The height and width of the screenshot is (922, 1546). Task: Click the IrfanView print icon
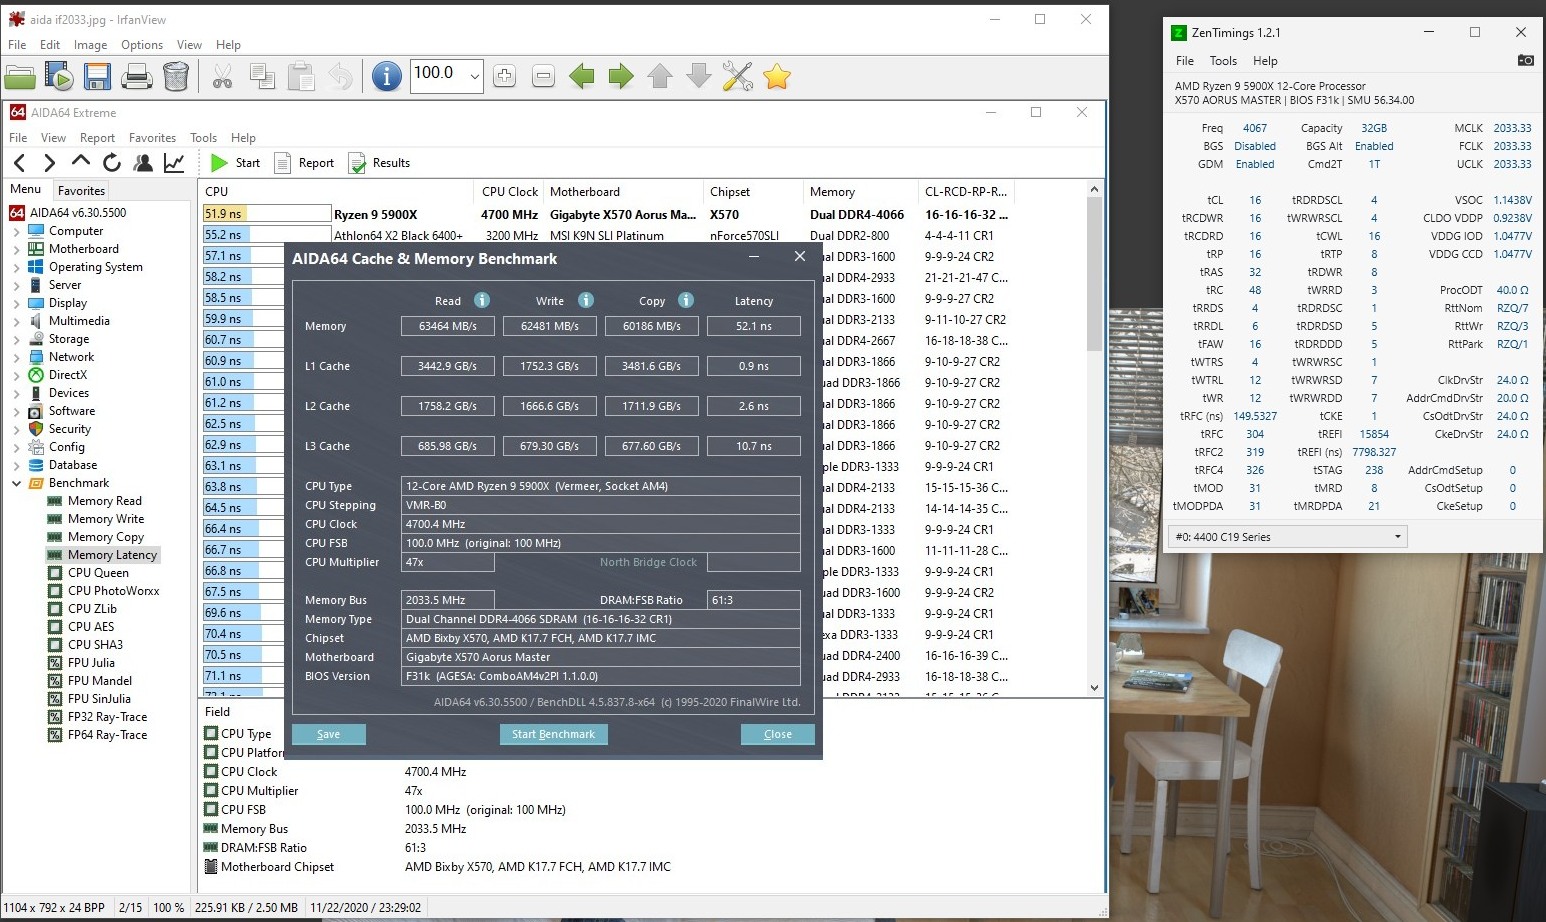coord(136,76)
